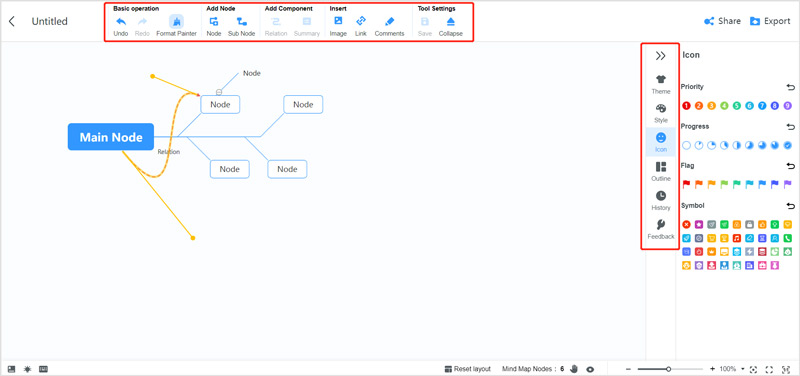Viewport: 800px width, 376px height.
Task: Select the Main Node
Action: pyautogui.click(x=111, y=137)
